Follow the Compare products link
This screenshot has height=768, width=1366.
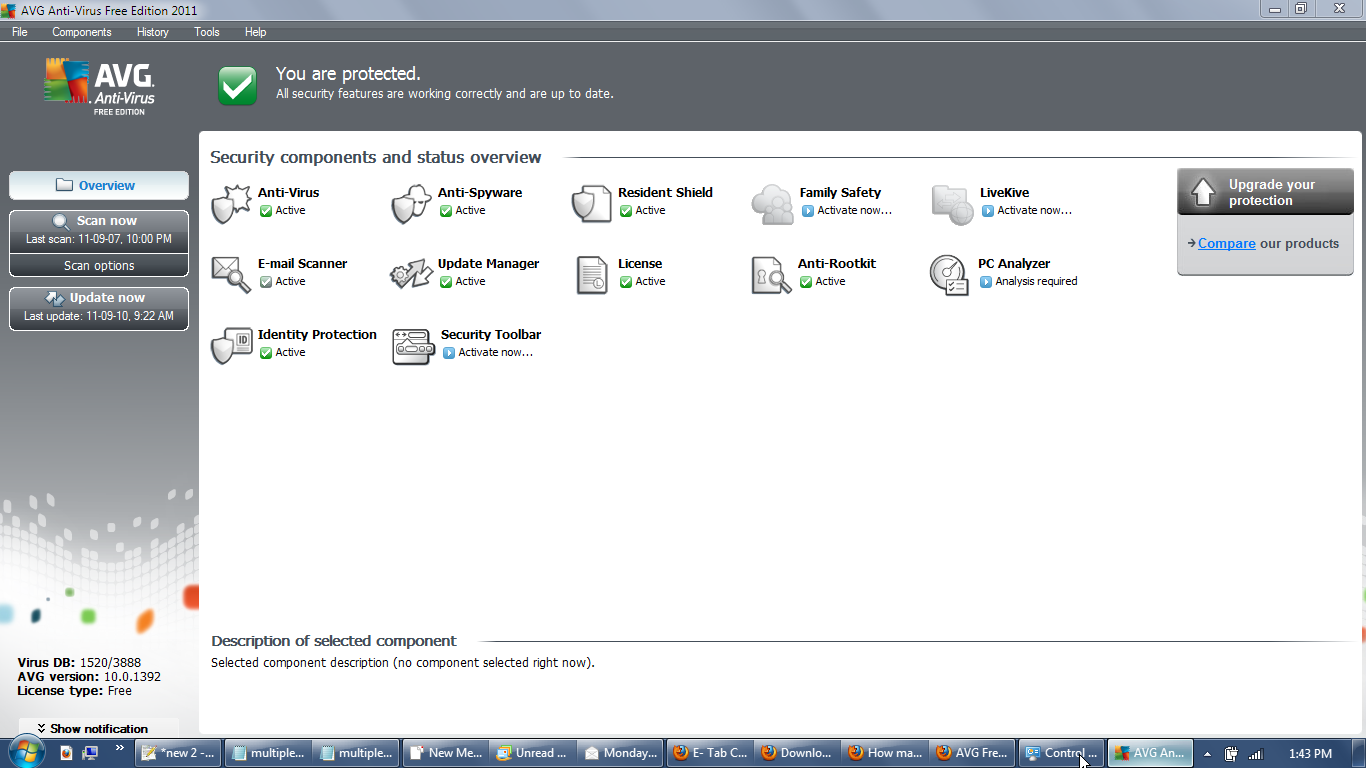pos(1227,243)
